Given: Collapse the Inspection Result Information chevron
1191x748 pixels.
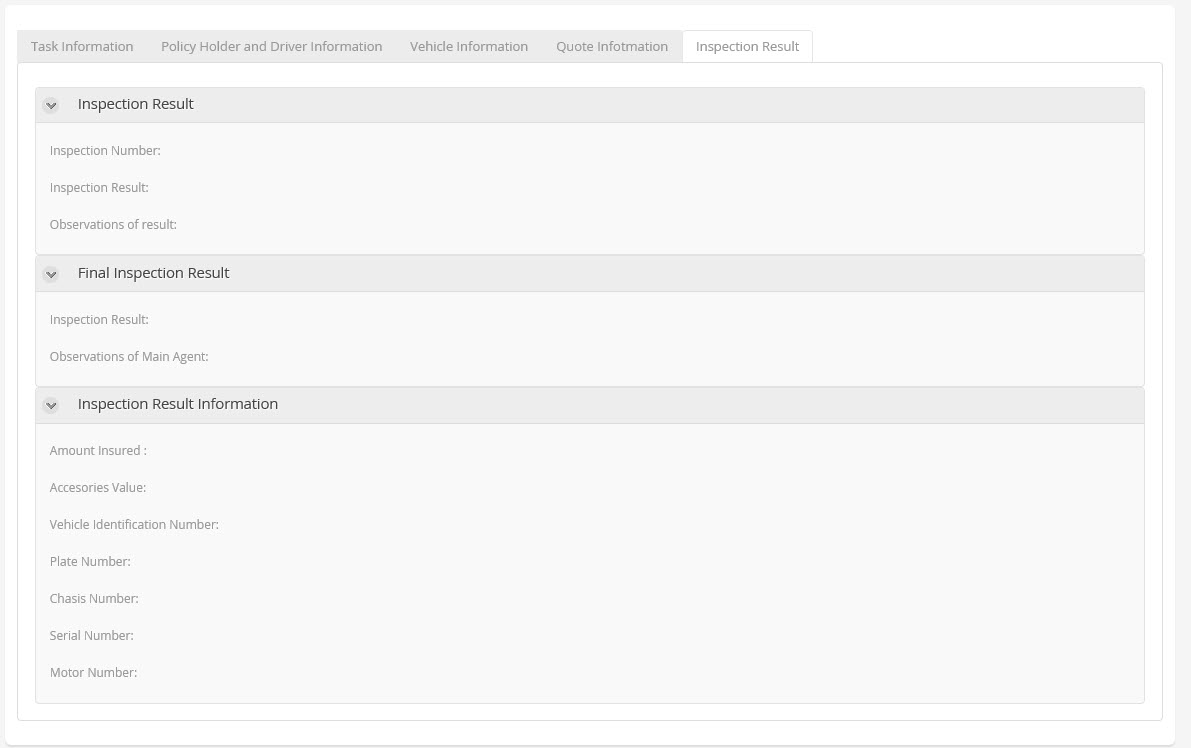Looking at the screenshot, I should [51, 405].
